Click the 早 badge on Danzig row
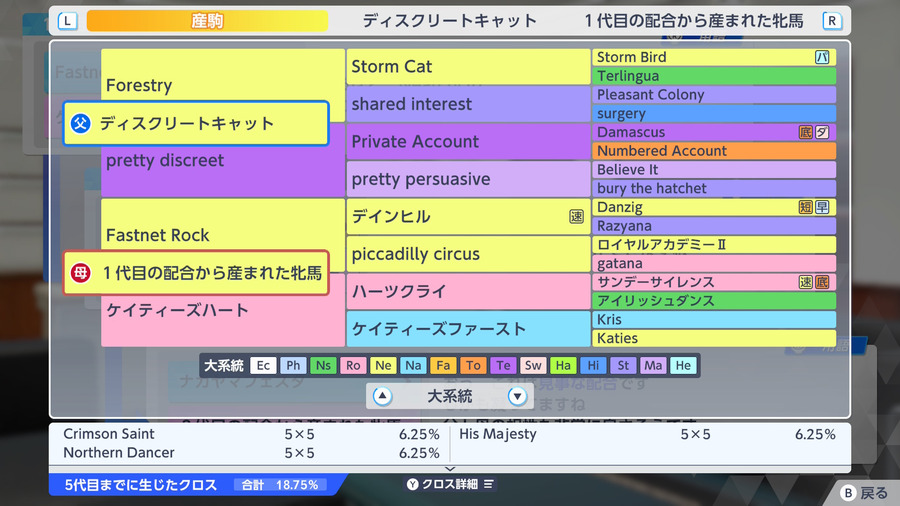900x506 pixels. click(x=822, y=207)
